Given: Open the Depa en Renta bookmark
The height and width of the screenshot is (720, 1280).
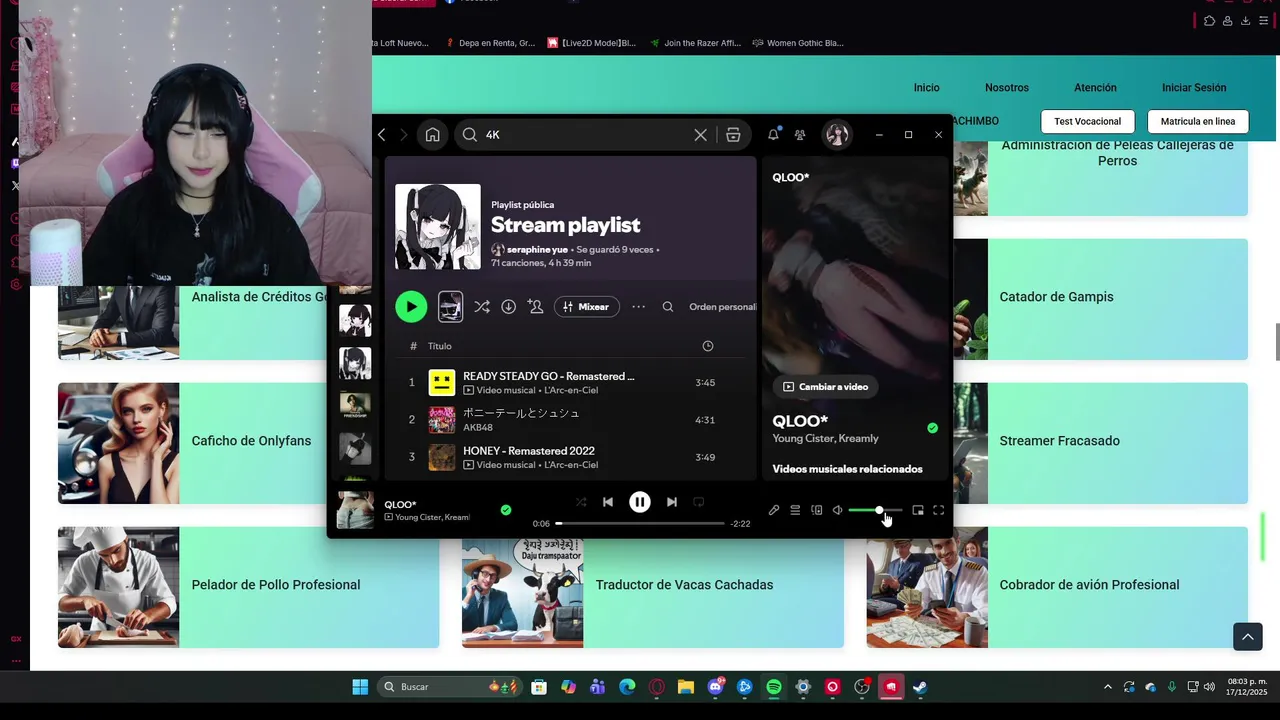Looking at the screenshot, I should (490, 43).
